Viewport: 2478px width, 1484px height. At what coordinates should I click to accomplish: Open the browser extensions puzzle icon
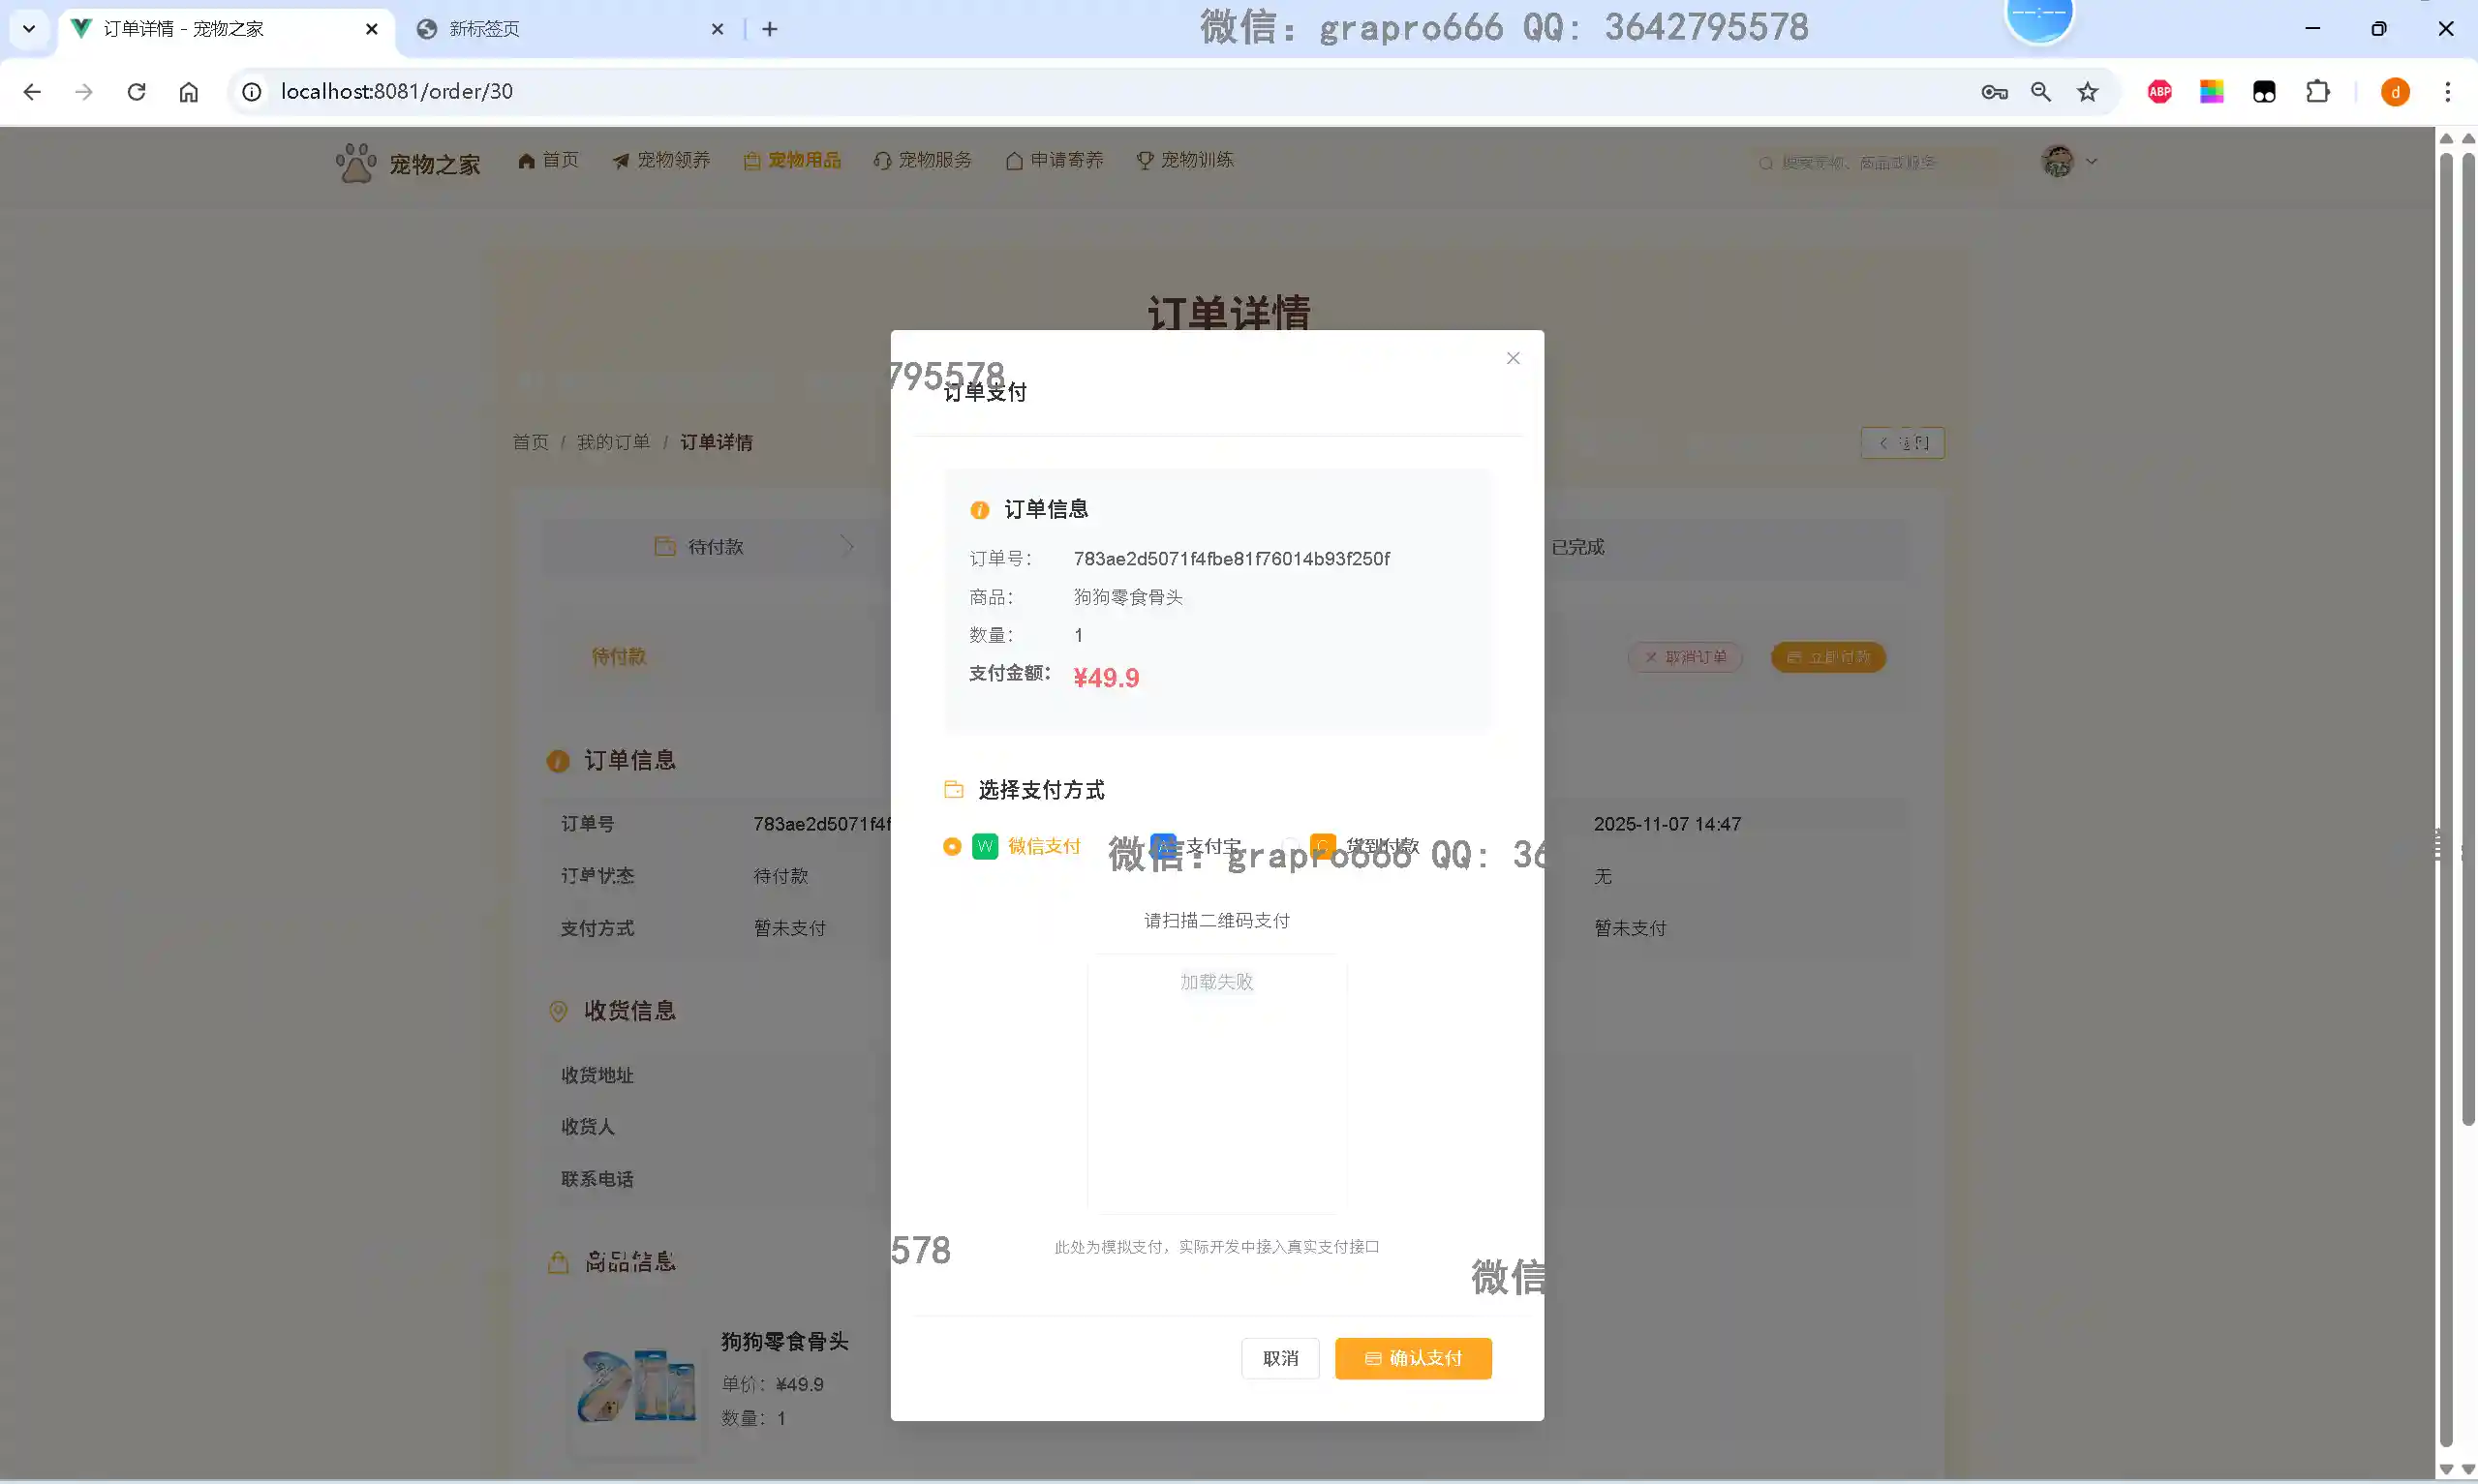pos(2317,92)
